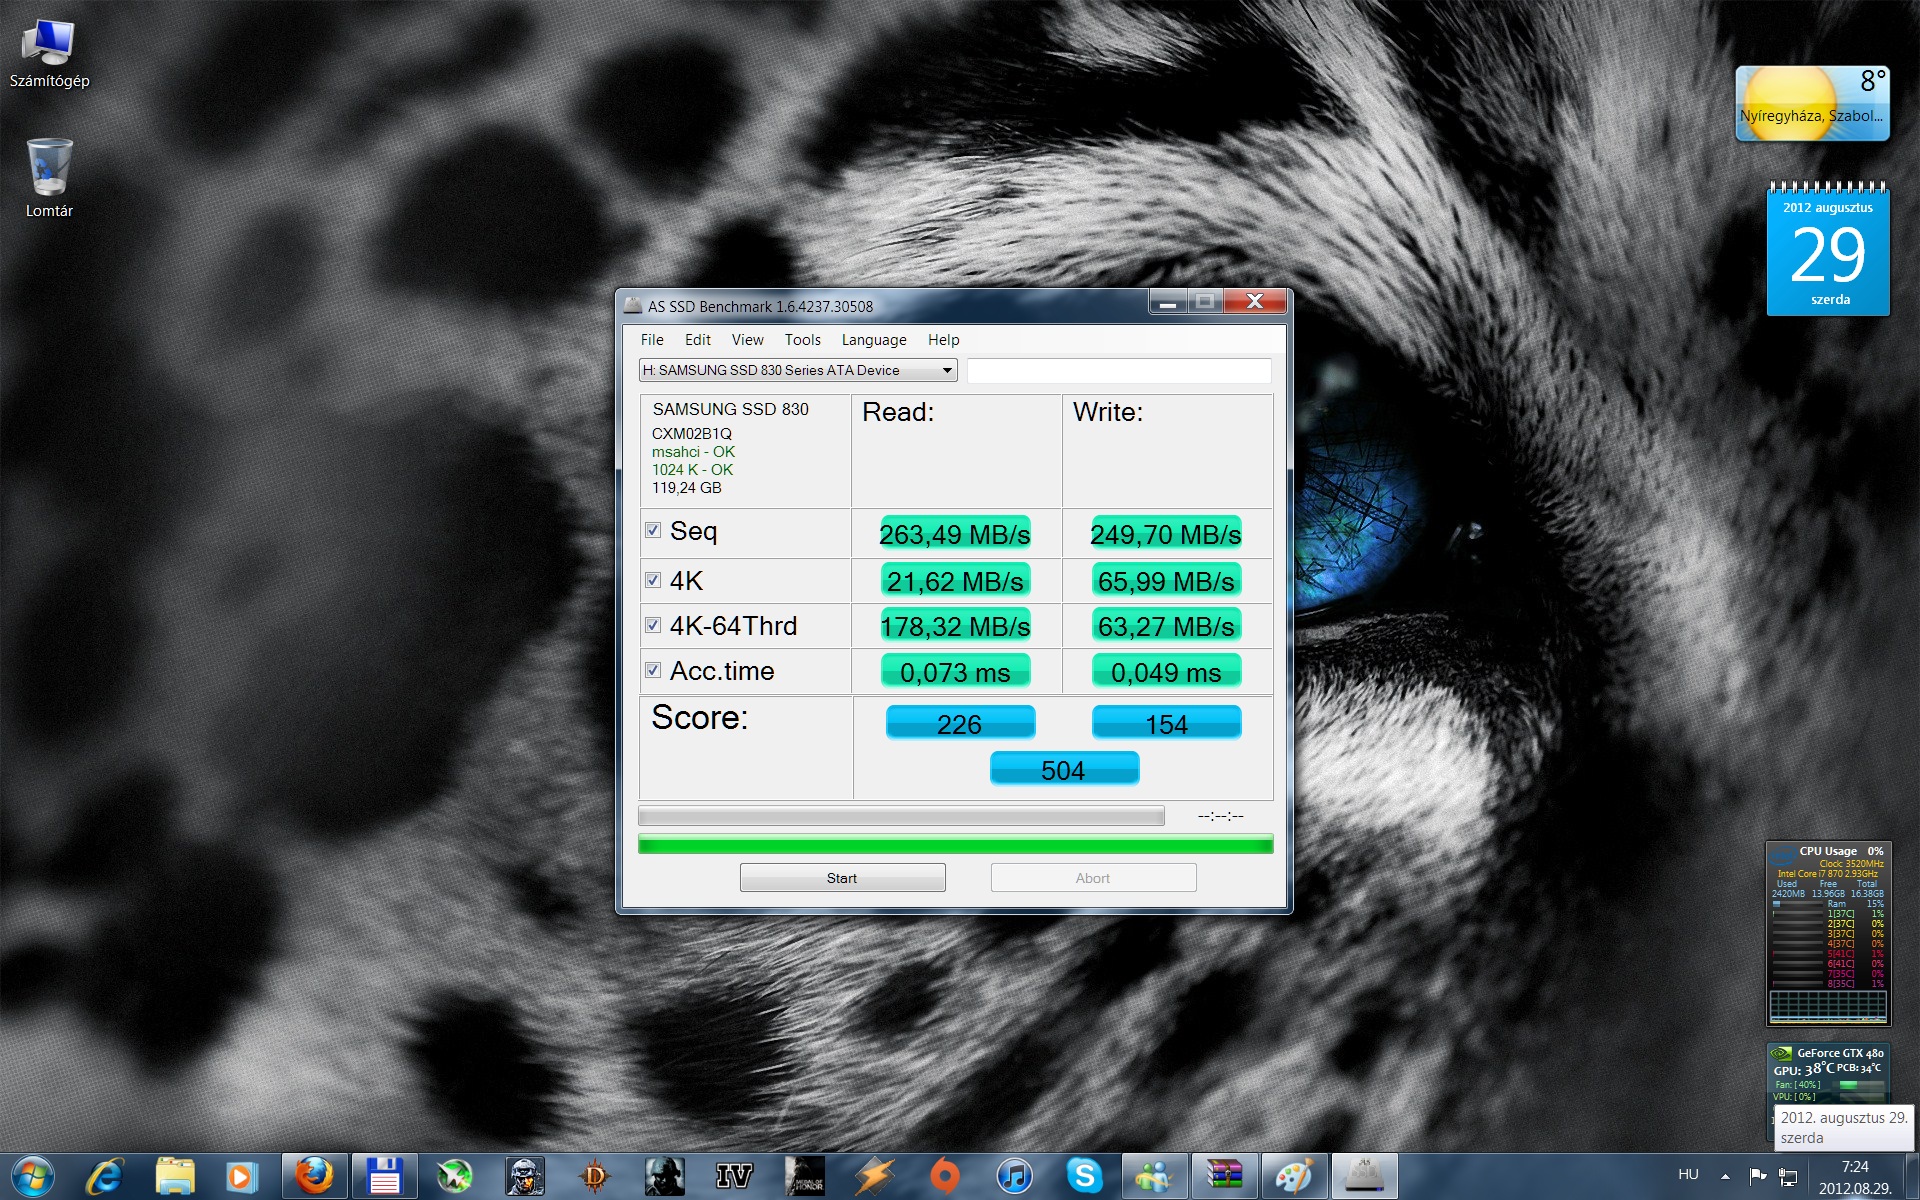Open Origin from the taskbar
The height and width of the screenshot is (1200, 1920).
945,1176
